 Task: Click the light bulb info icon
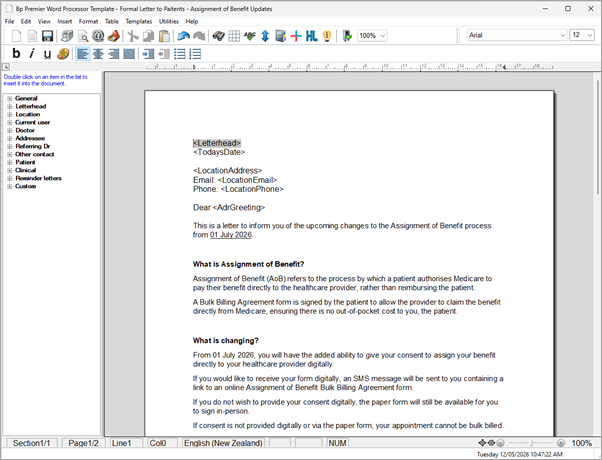327,36
